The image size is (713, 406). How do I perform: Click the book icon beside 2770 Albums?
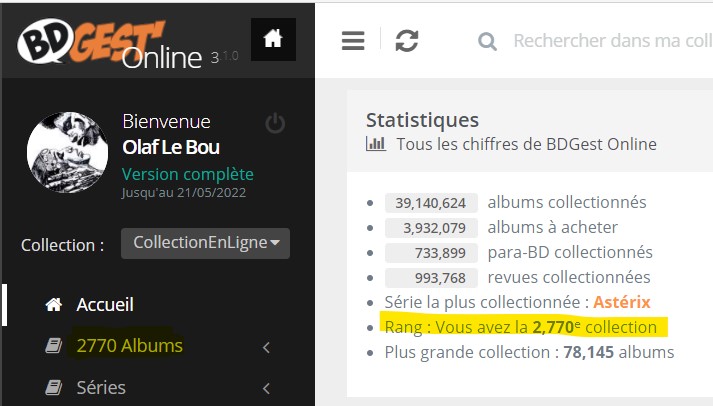coord(54,346)
